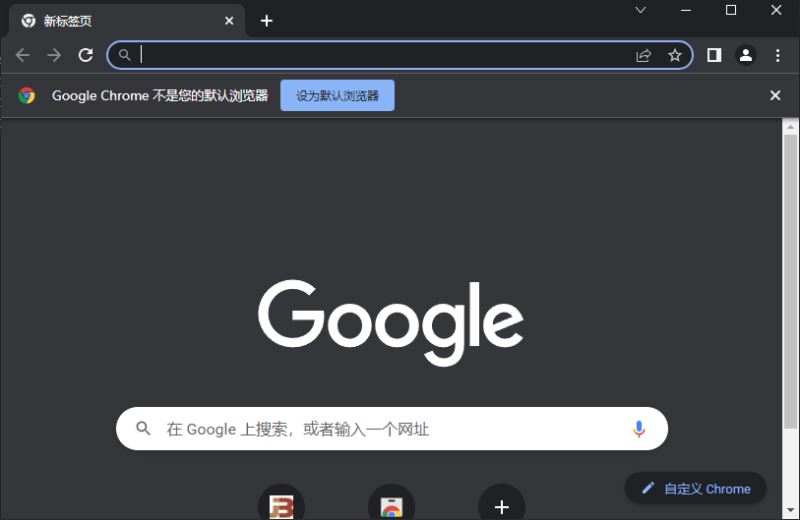The height and width of the screenshot is (520, 800).
Task: Go forward using the forward arrow
Action: tap(54, 55)
